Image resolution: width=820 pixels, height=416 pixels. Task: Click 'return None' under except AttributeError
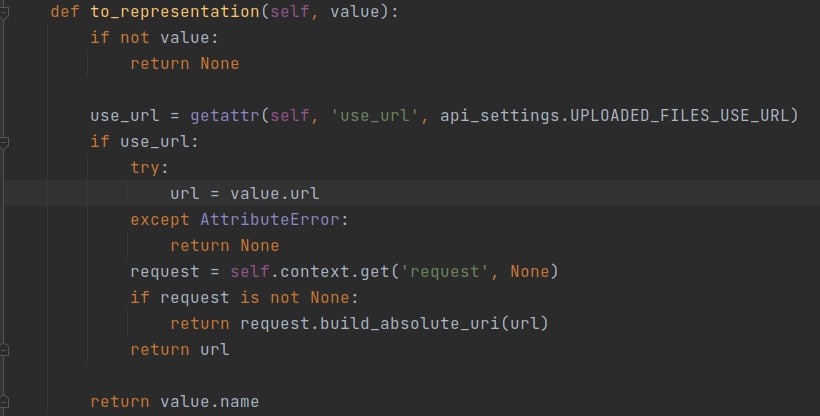pos(225,246)
